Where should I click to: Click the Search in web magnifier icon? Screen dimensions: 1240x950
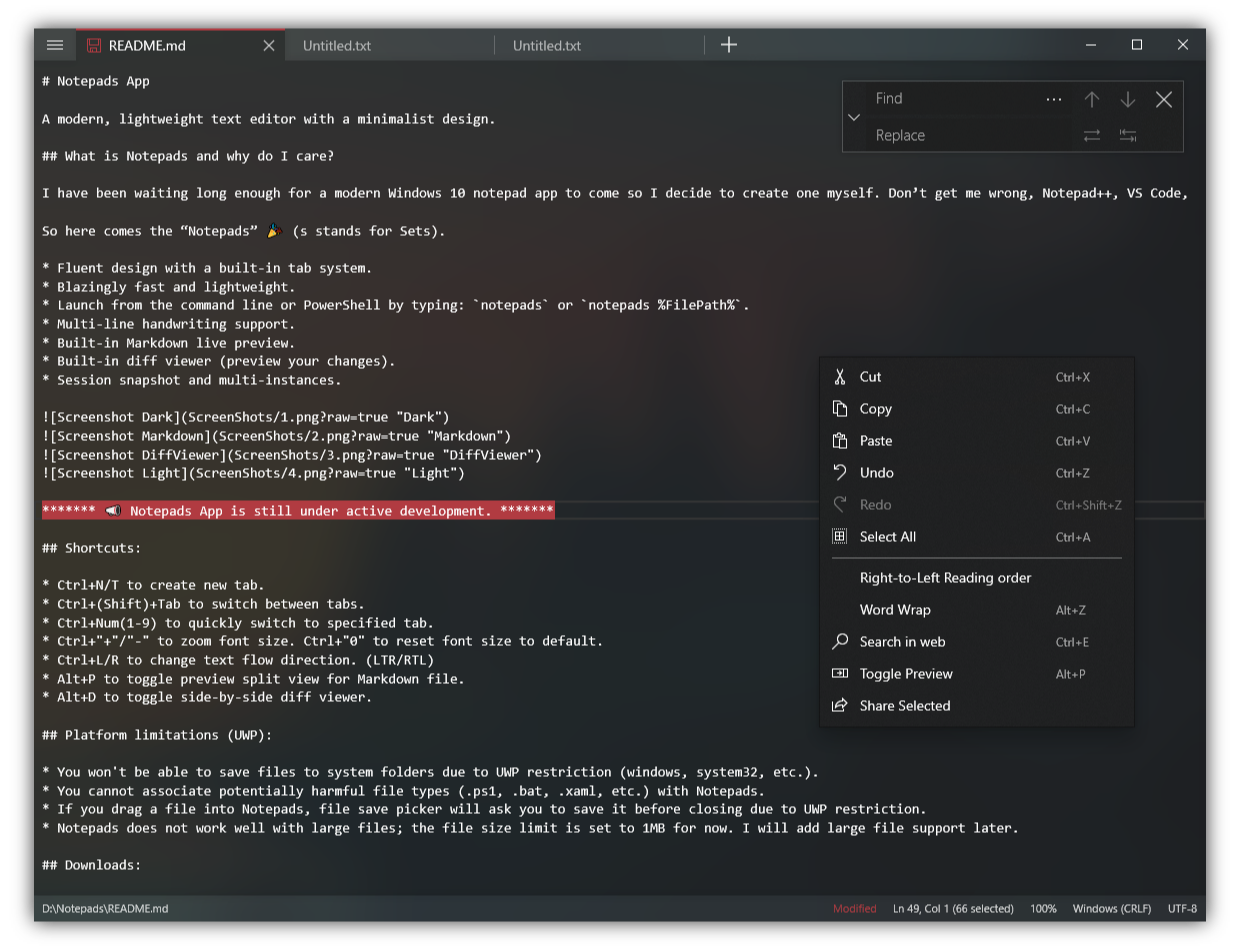tap(839, 641)
